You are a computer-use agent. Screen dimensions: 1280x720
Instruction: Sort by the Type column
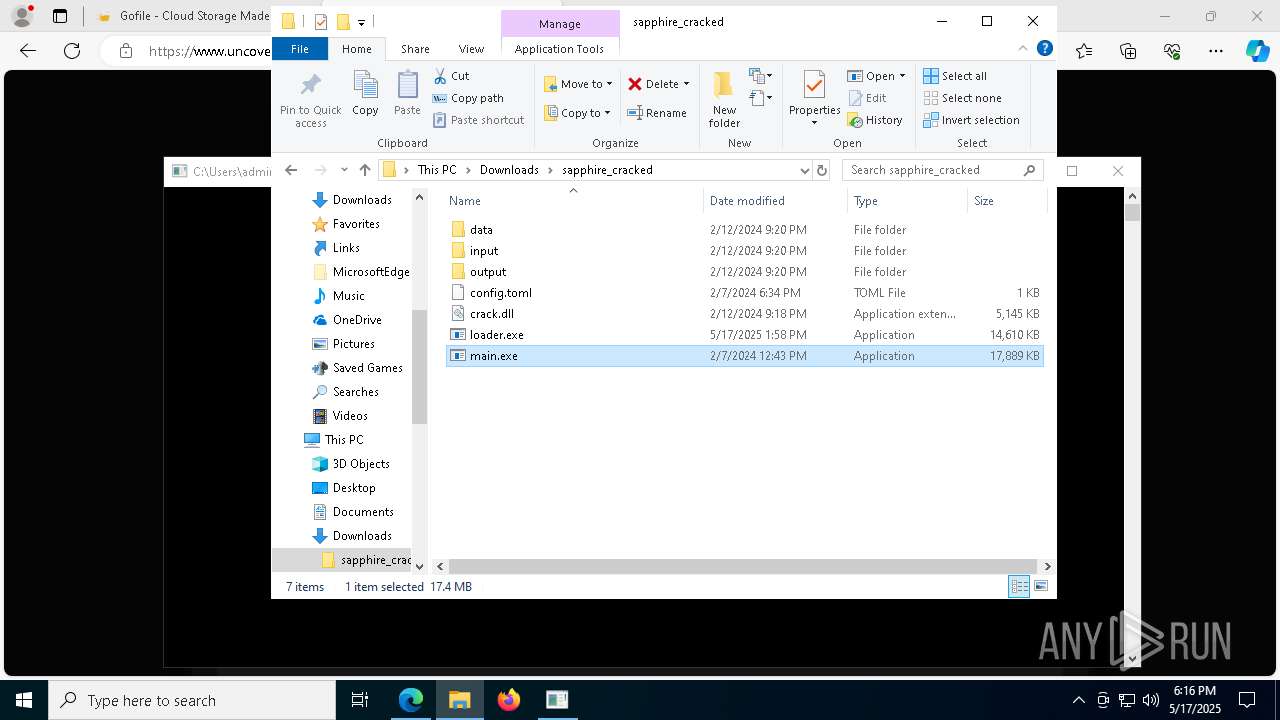(907, 201)
